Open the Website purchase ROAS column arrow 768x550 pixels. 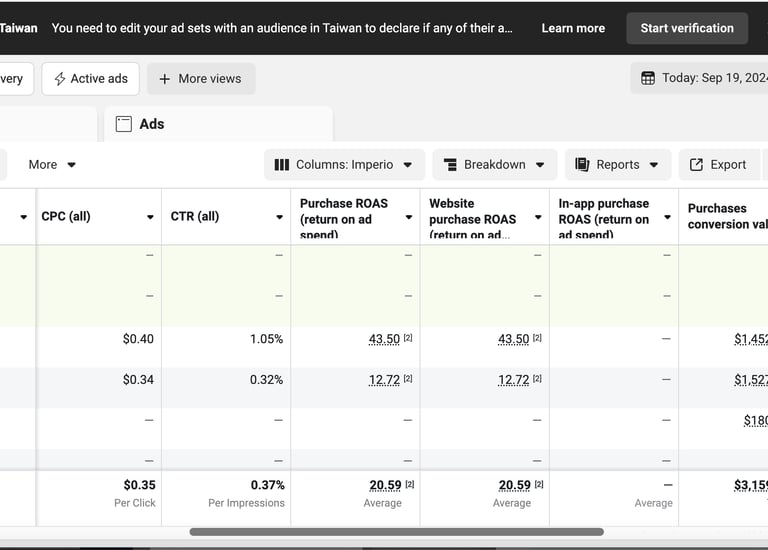538,217
